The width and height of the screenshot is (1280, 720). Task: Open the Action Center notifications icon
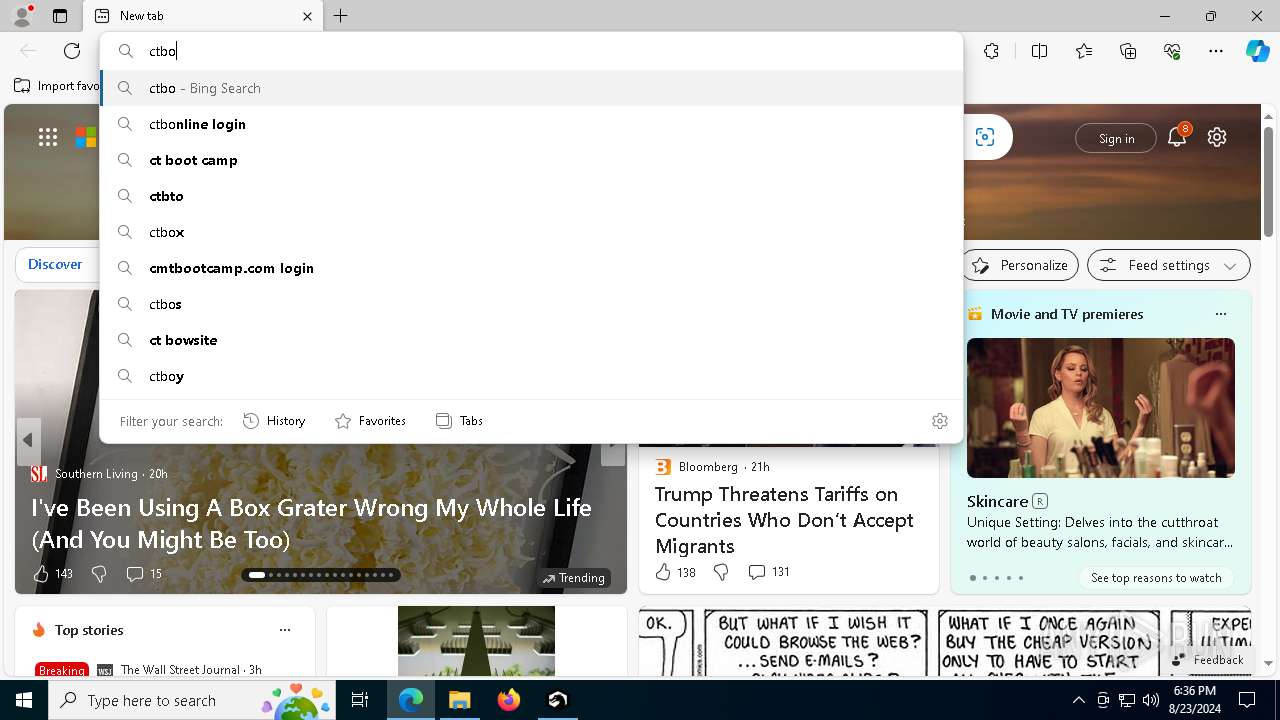1247,700
